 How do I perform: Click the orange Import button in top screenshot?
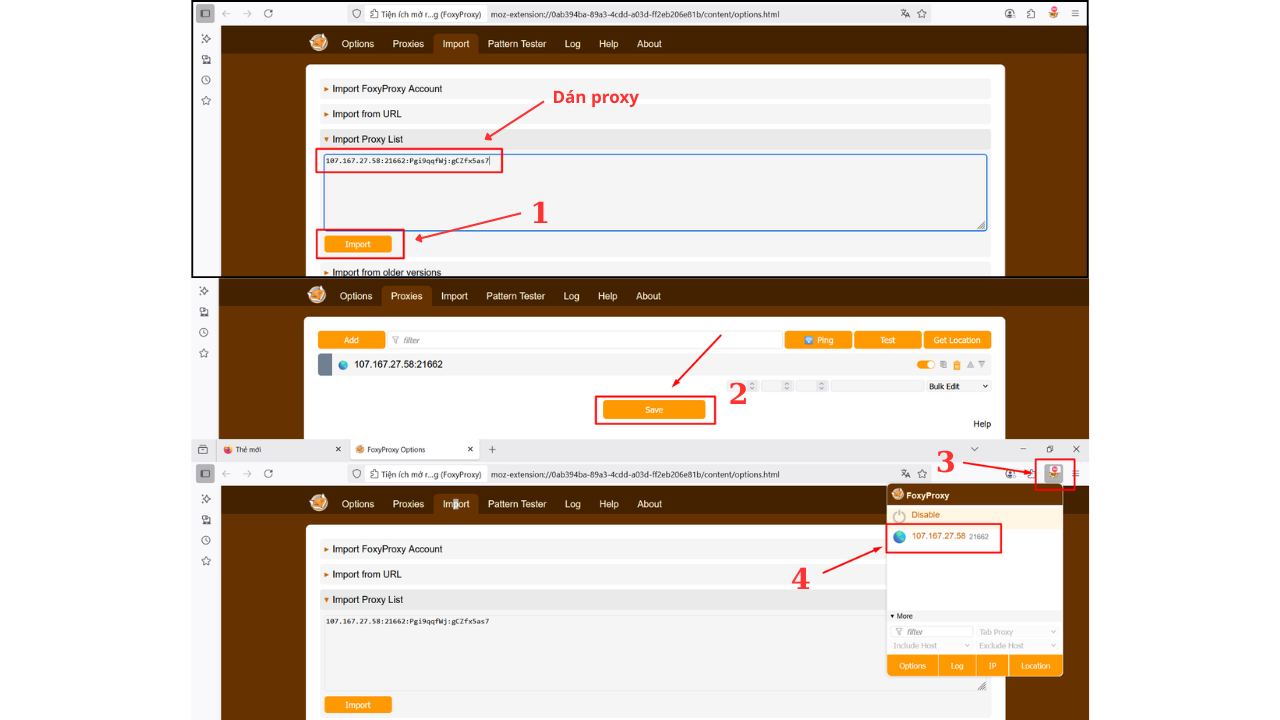click(x=358, y=244)
